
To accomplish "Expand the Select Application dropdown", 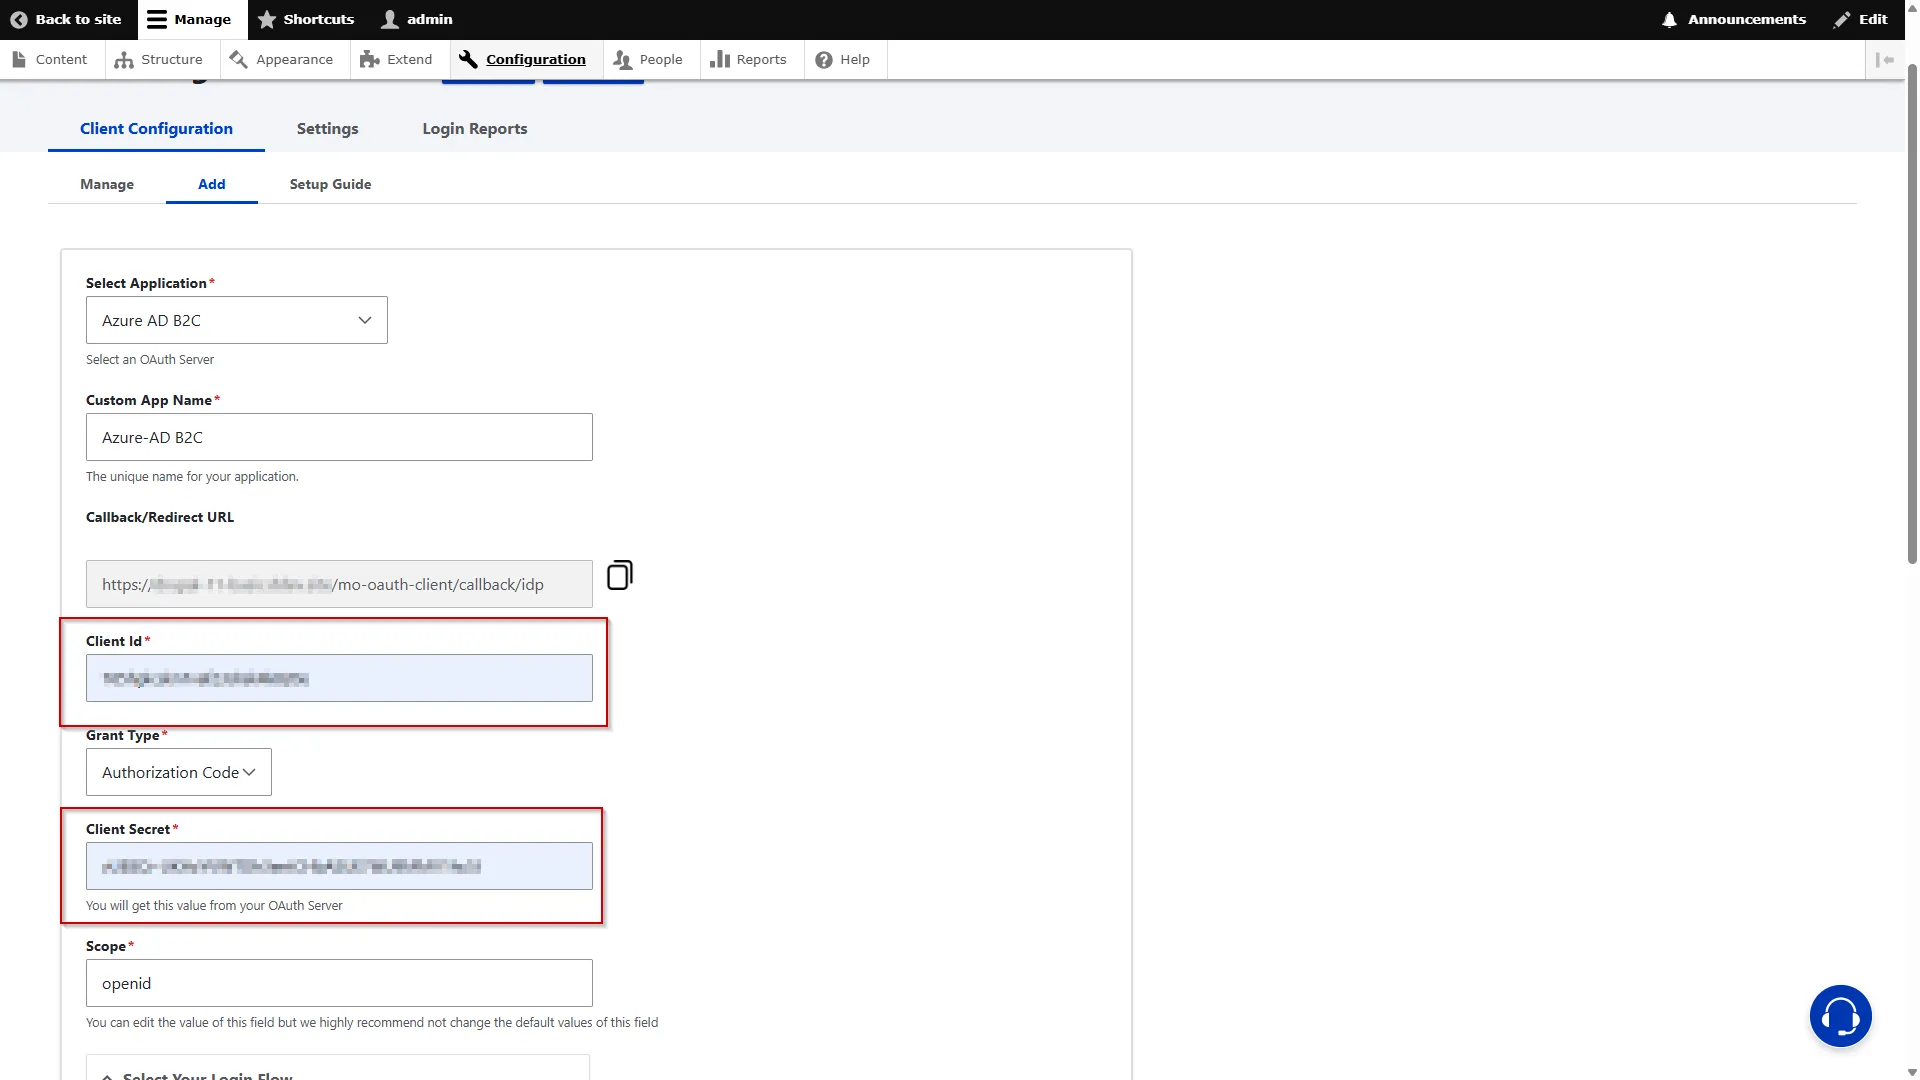I will (x=237, y=320).
